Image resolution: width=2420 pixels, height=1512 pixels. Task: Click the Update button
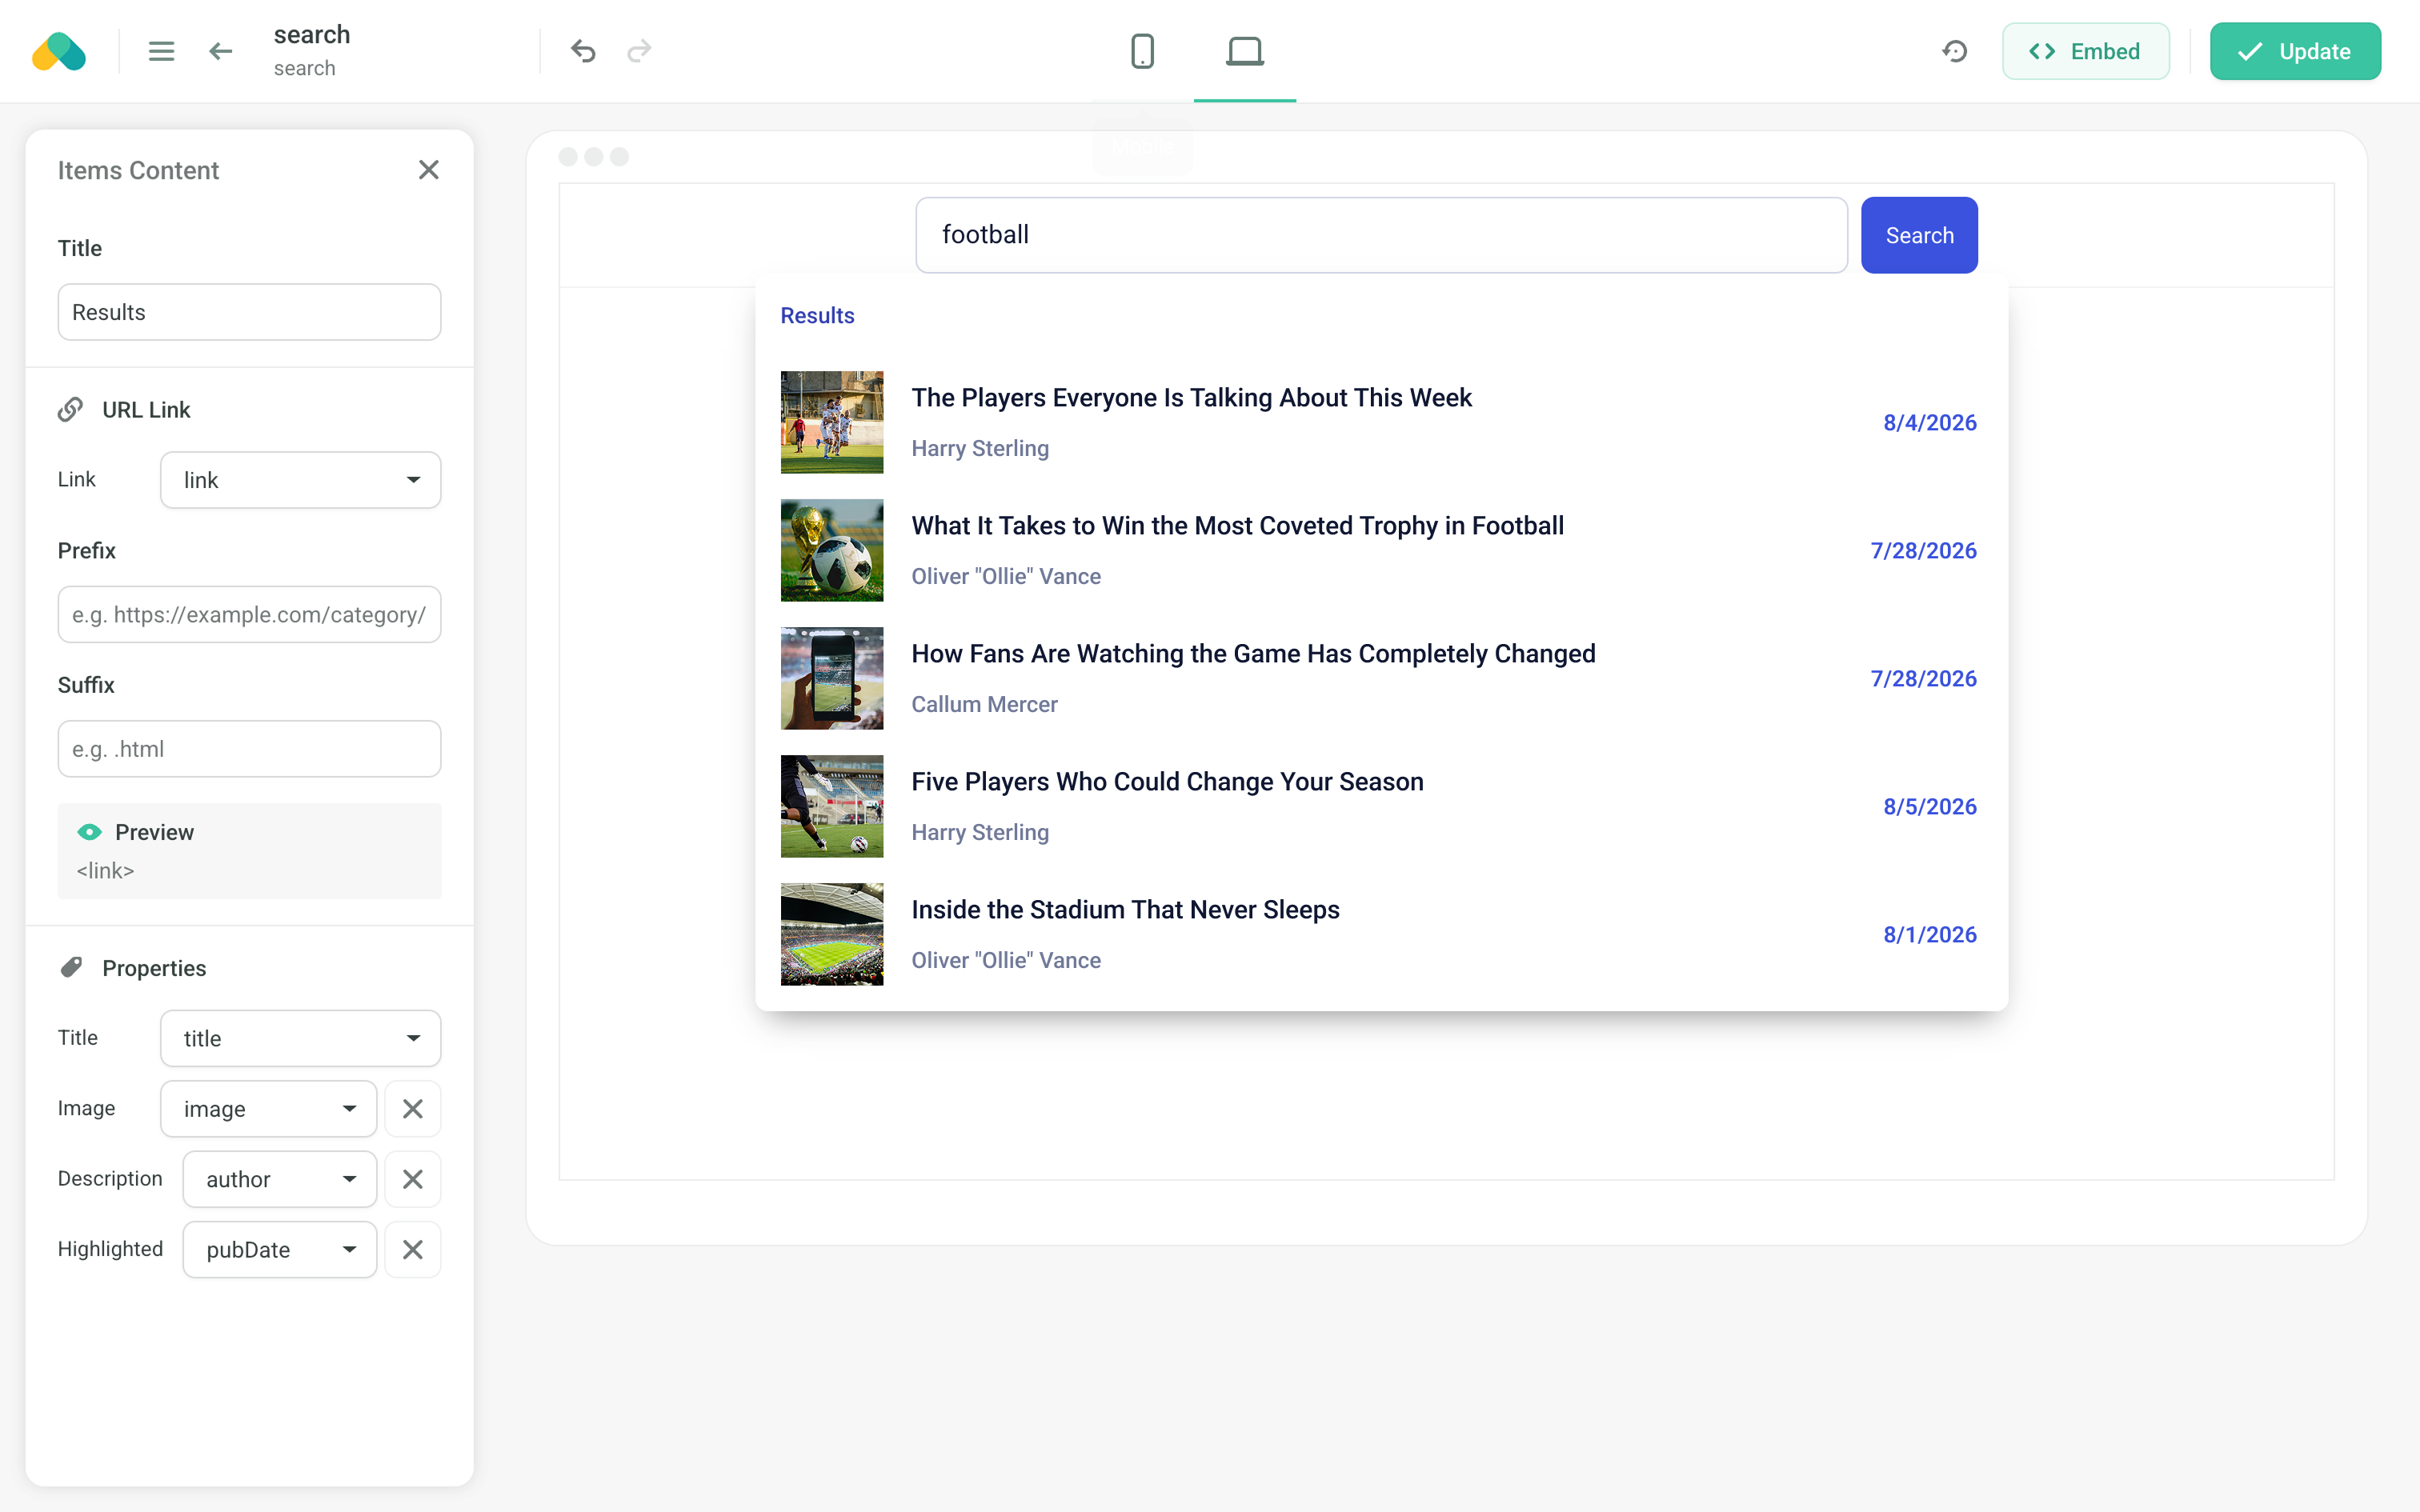[x=2295, y=51]
